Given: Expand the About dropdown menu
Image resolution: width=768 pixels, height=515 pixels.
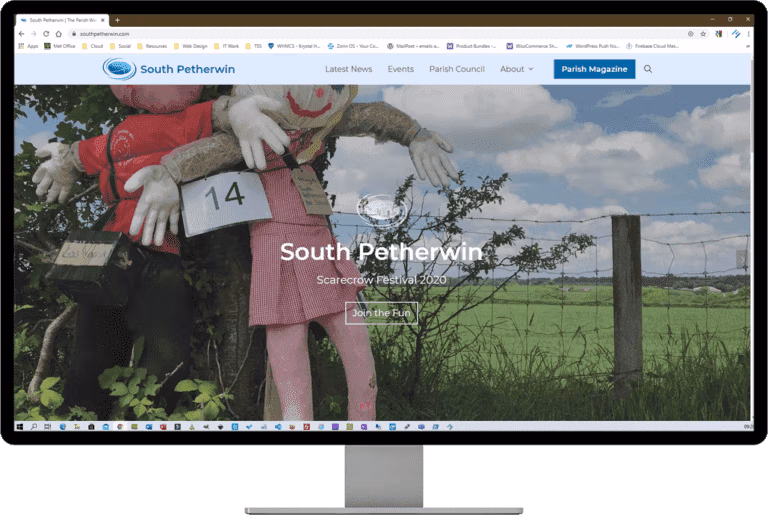Looking at the screenshot, I should (x=517, y=69).
